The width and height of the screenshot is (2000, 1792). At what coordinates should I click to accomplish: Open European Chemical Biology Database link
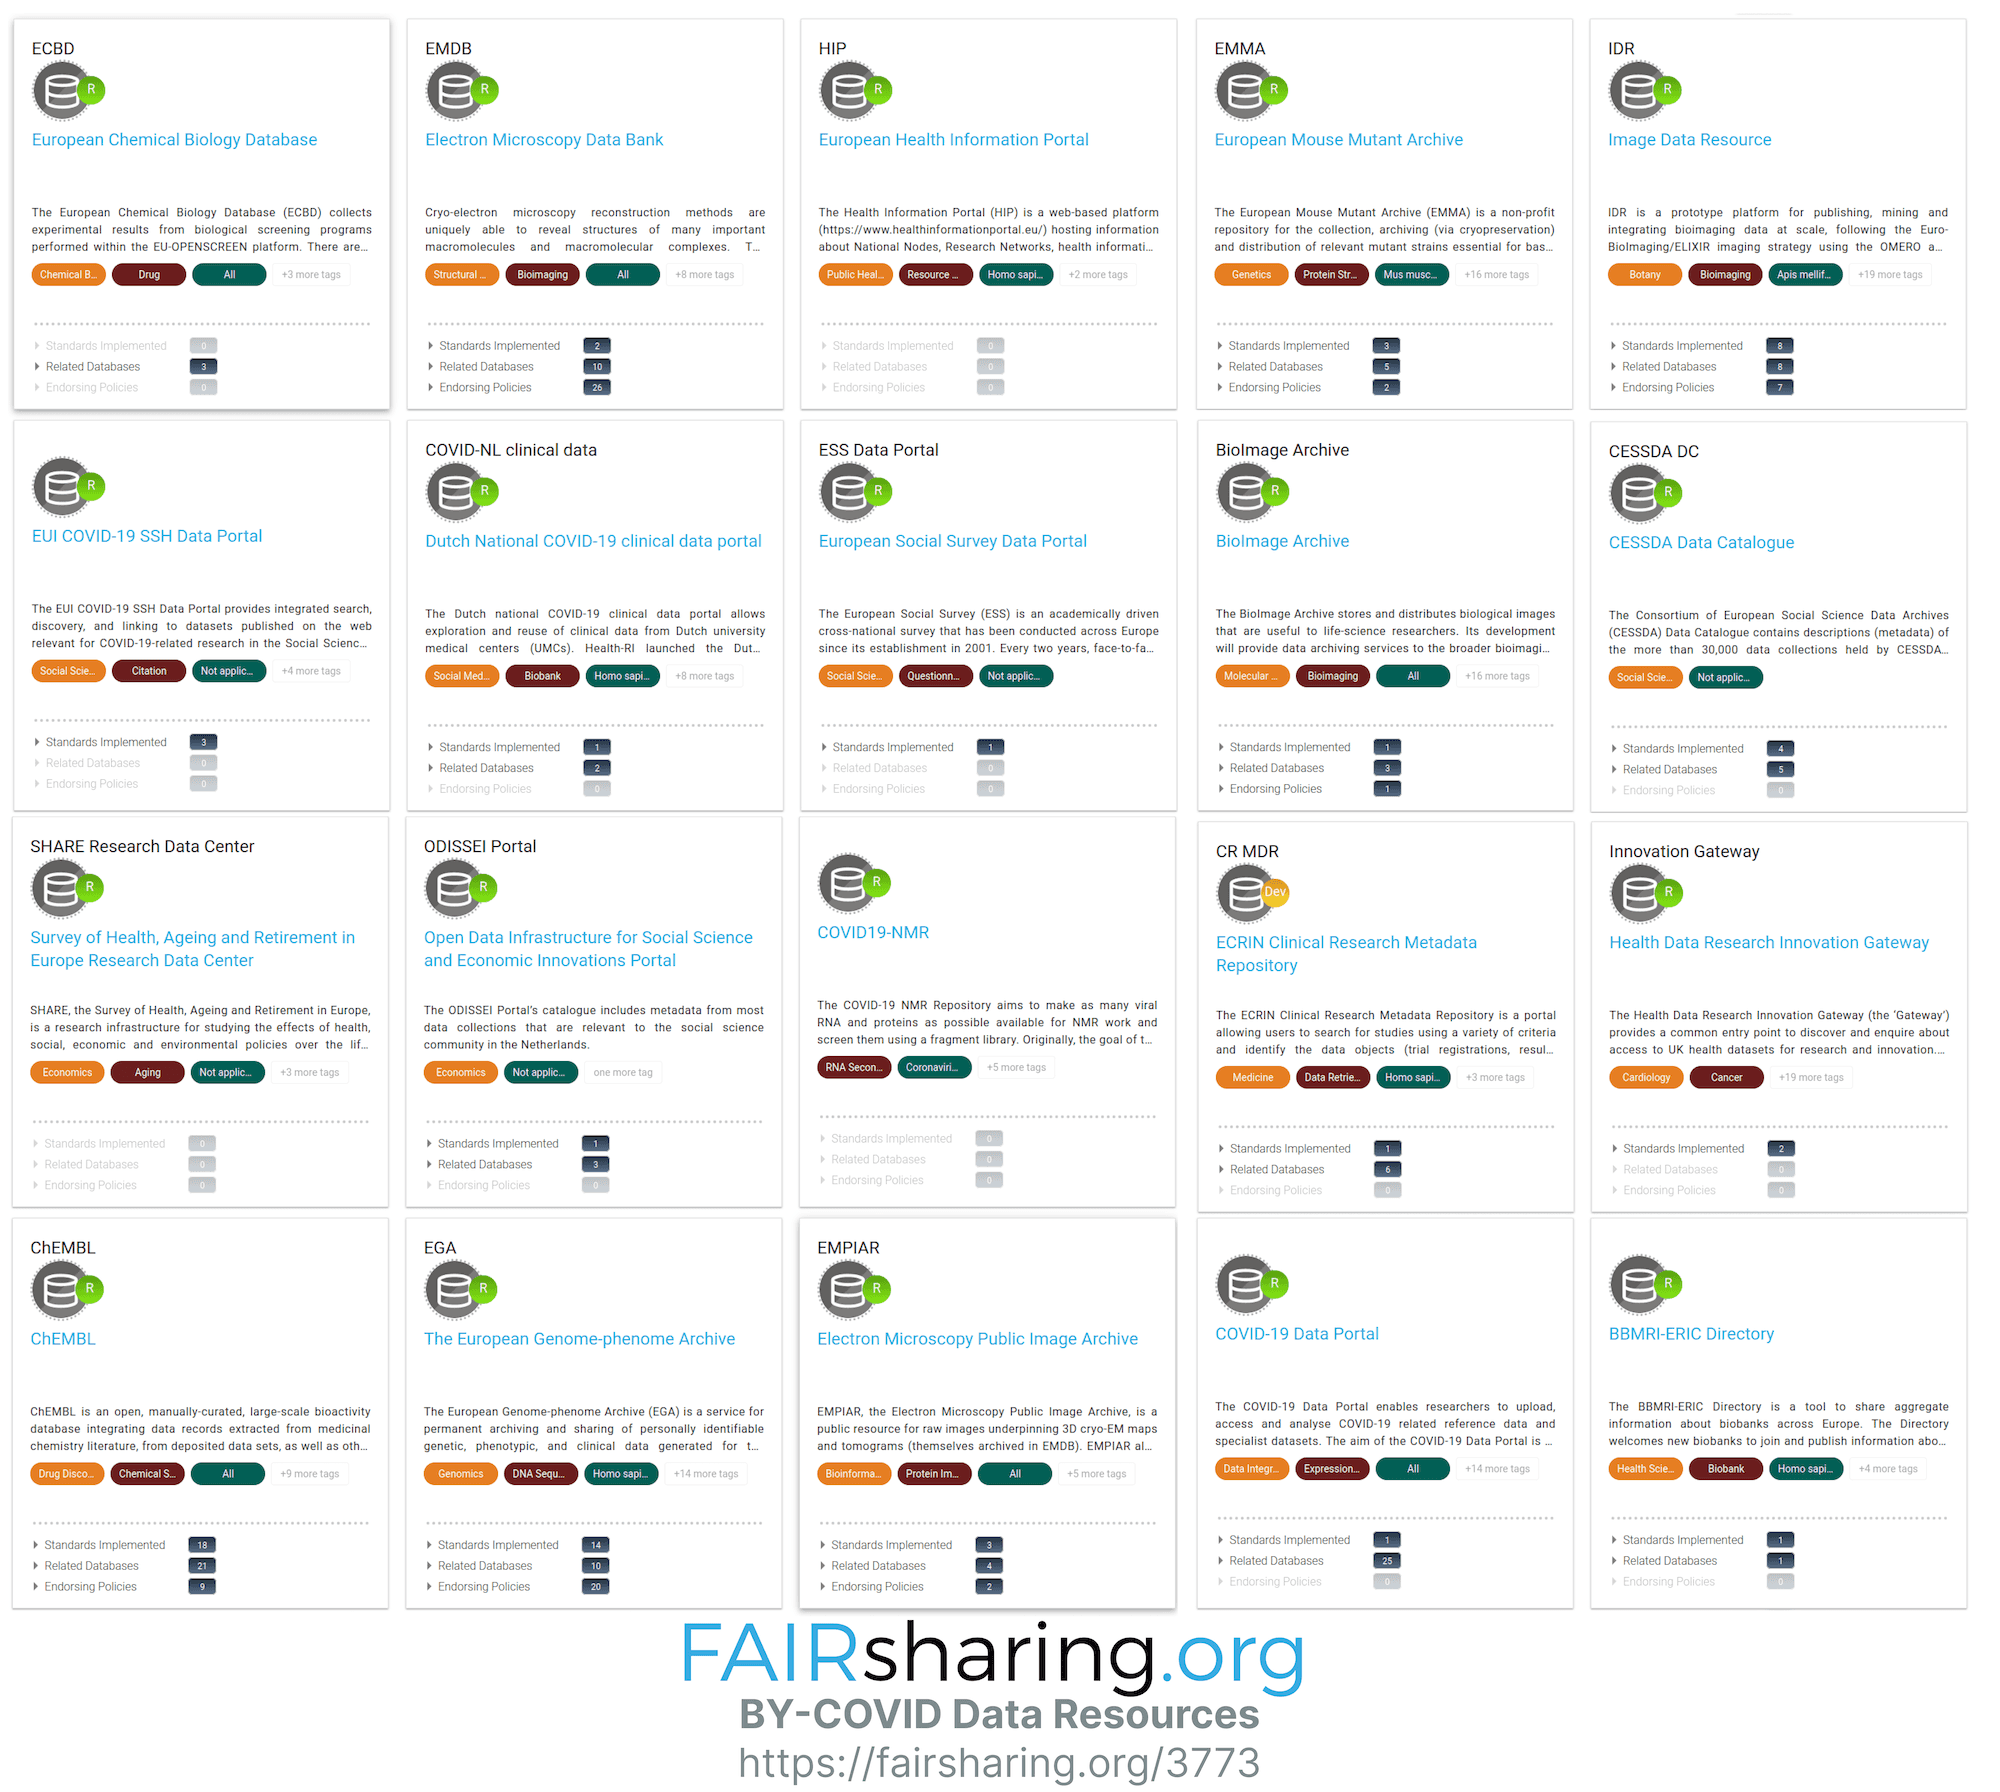coord(175,138)
